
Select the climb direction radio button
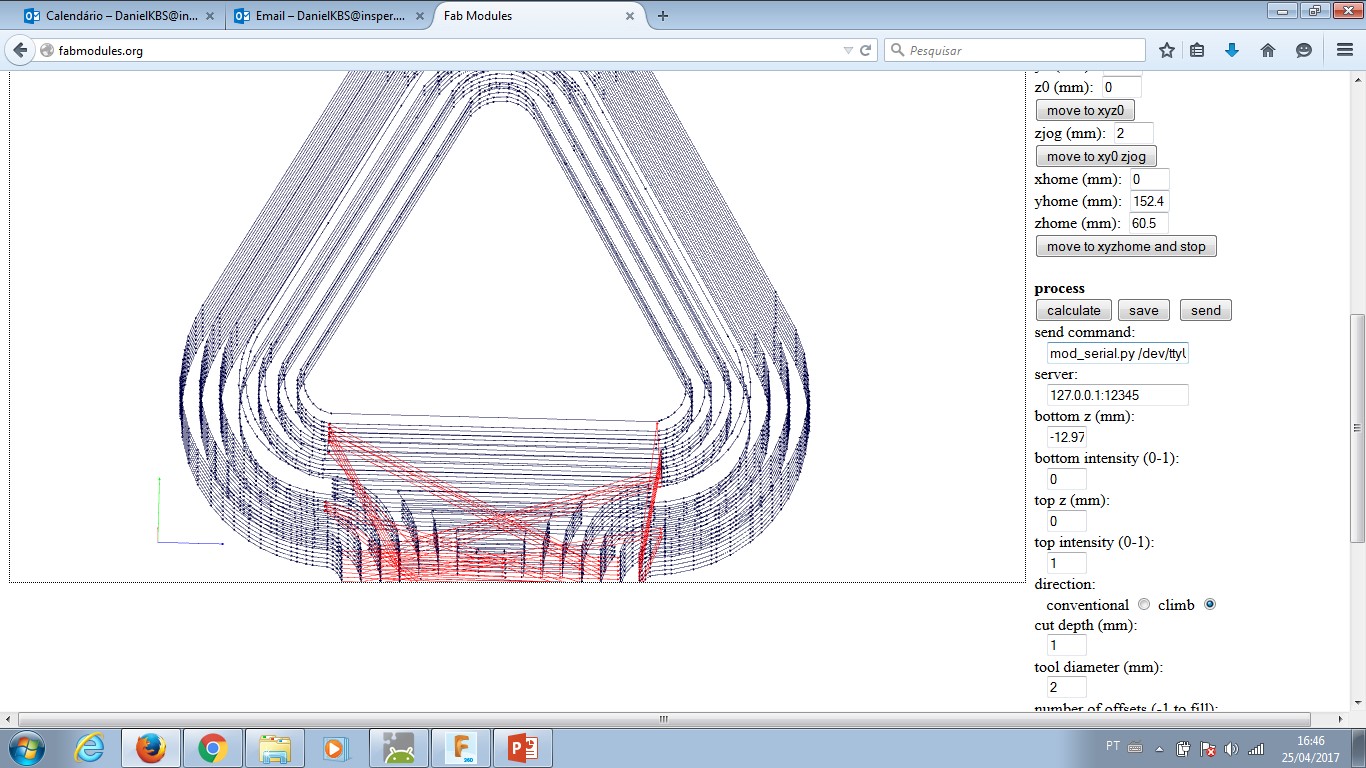pos(1210,605)
